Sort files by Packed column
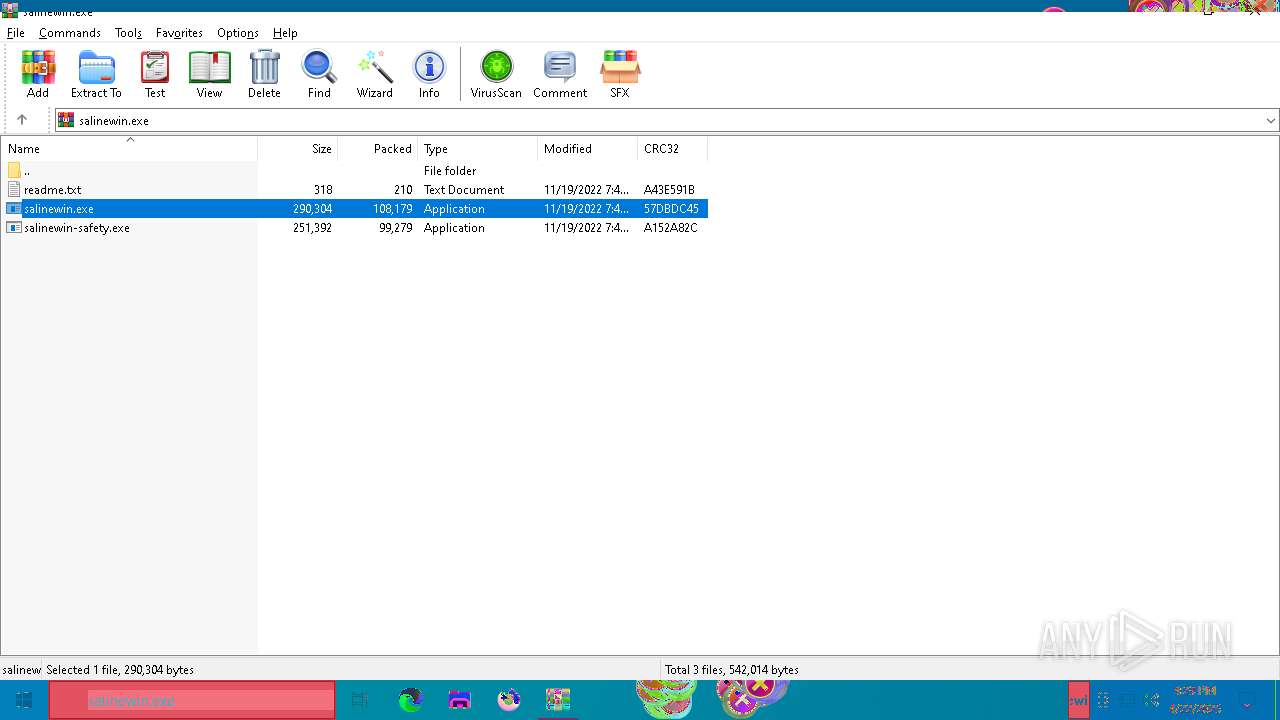This screenshot has width=1280, height=720. [x=378, y=148]
